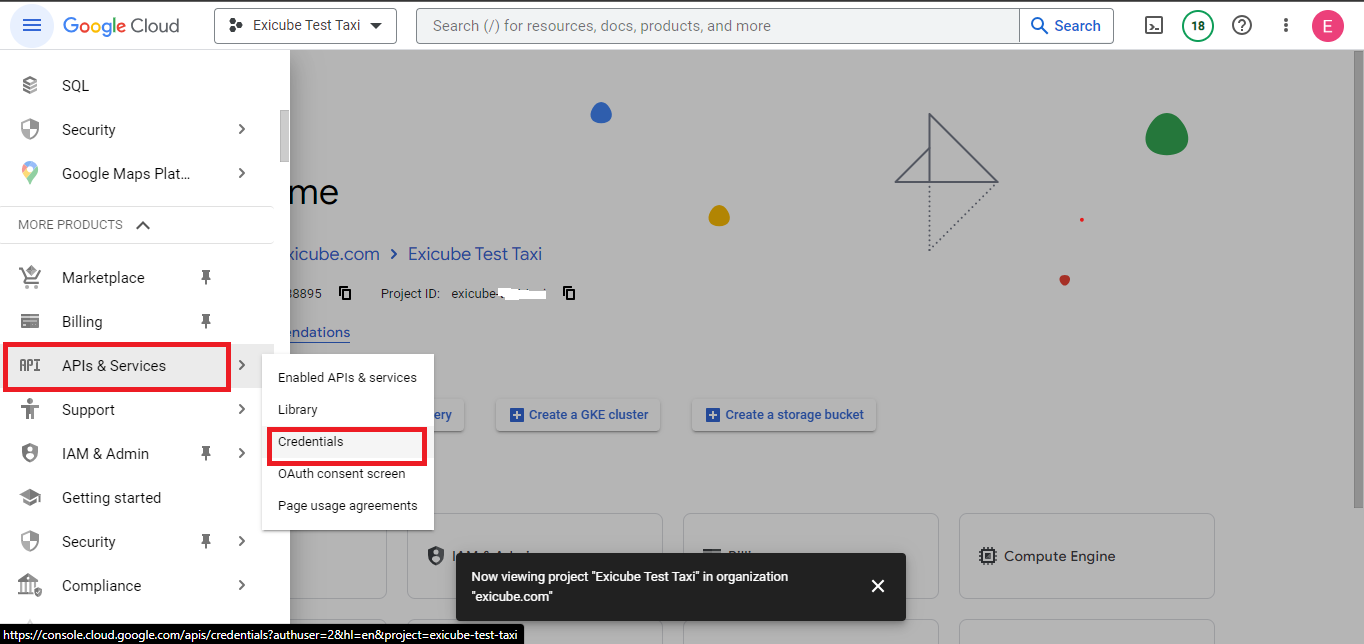The height and width of the screenshot is (644, 1364).
Task: Unpin Marketplace from the sidebar
Action: [x=206, y=278]
